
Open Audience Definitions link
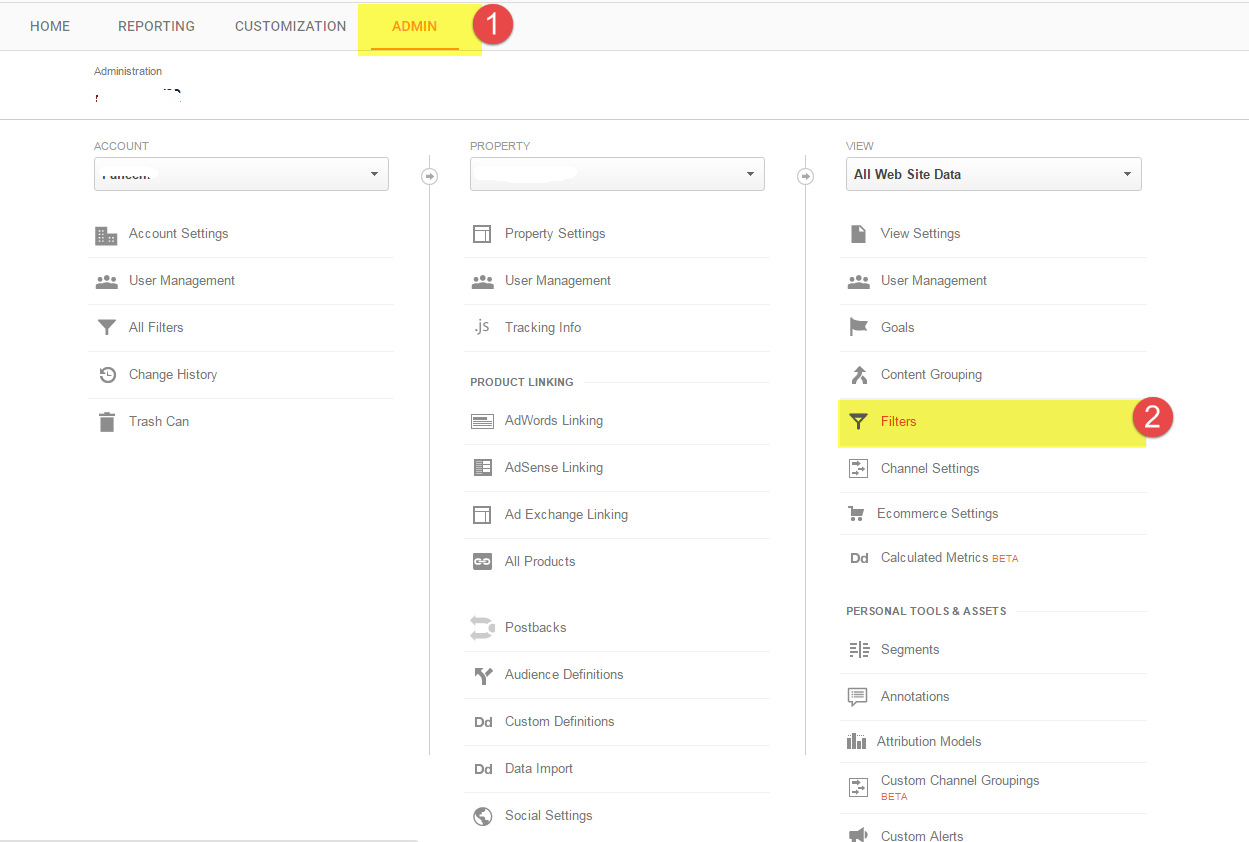[564, 675]
